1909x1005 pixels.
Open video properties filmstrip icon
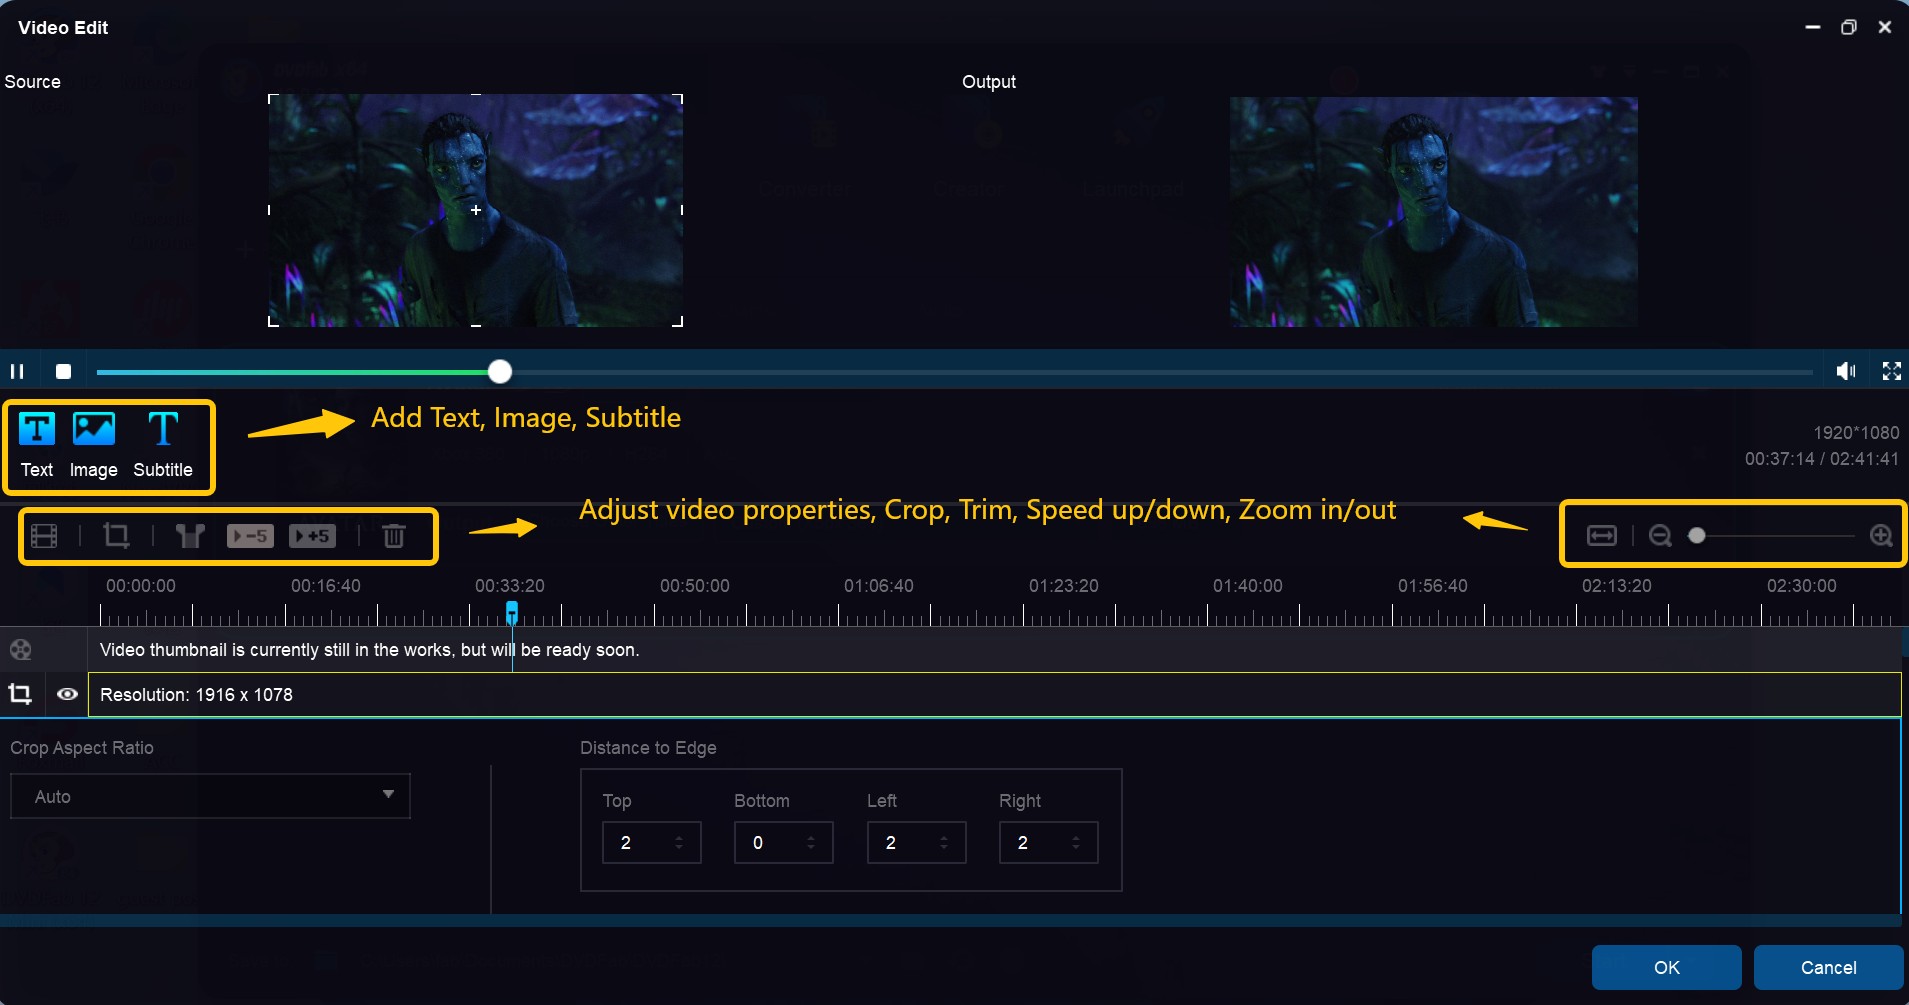pos(44,536)
